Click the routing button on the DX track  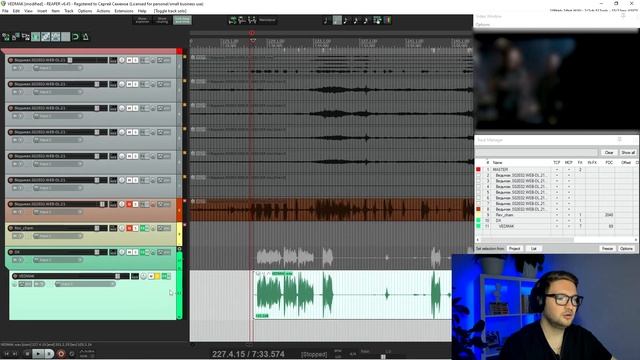[x=113, y=252]
